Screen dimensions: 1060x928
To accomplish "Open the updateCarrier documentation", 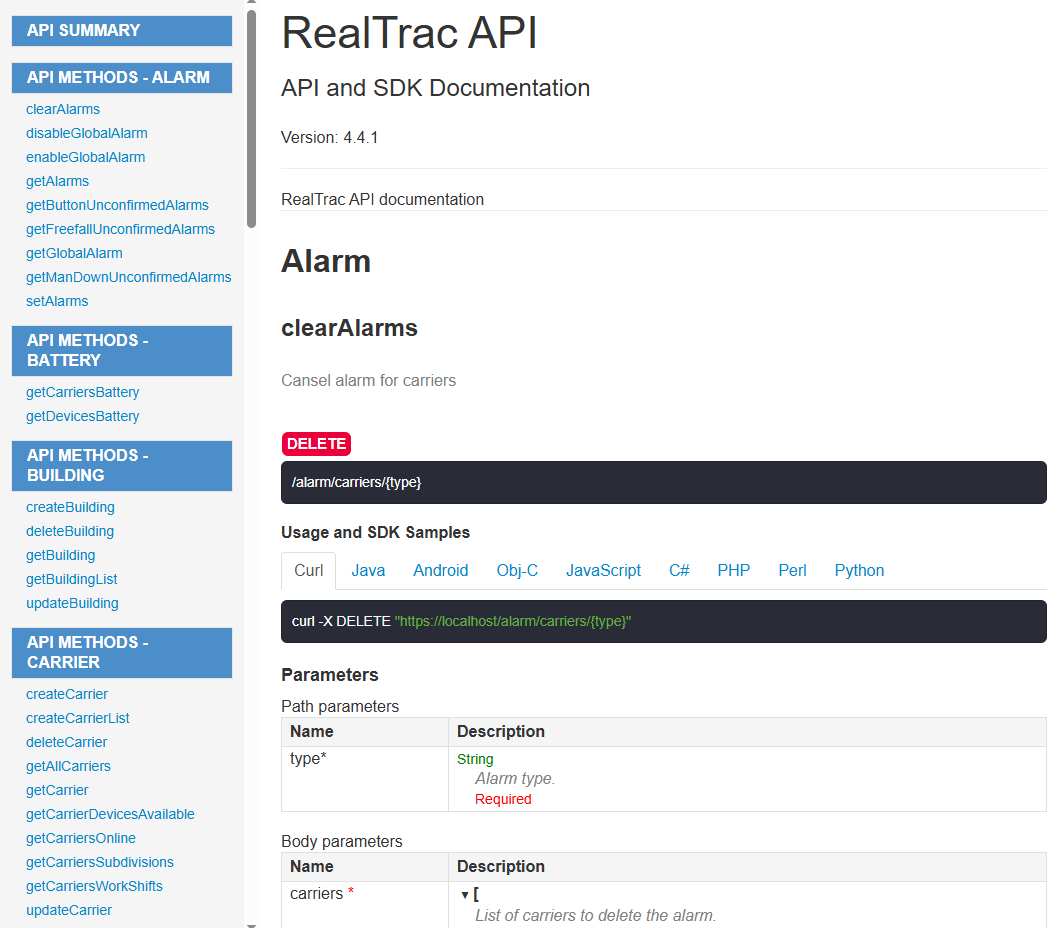I will point(68,910).
